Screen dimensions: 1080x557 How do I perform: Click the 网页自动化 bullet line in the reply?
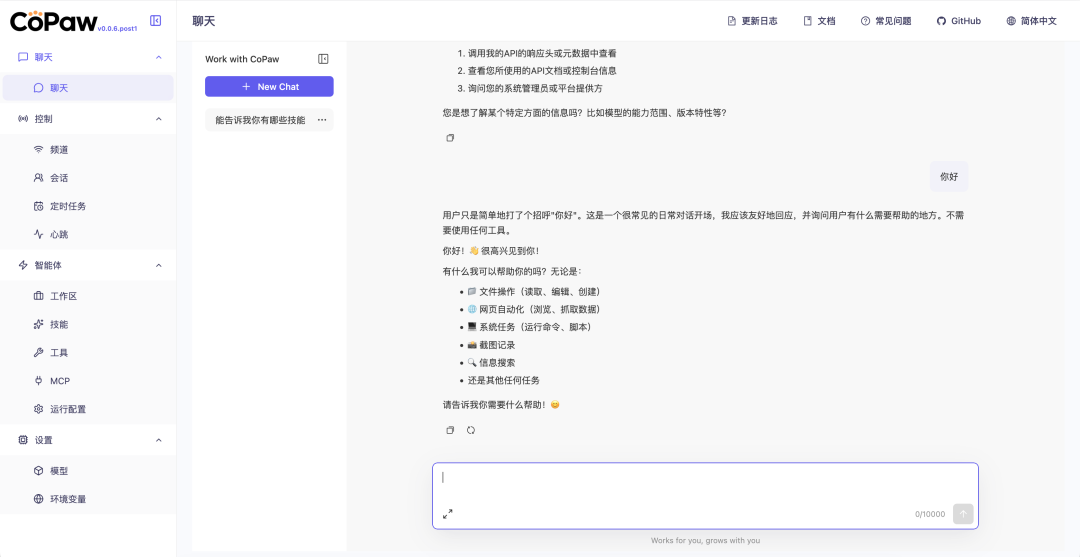[x=534, y=309]
